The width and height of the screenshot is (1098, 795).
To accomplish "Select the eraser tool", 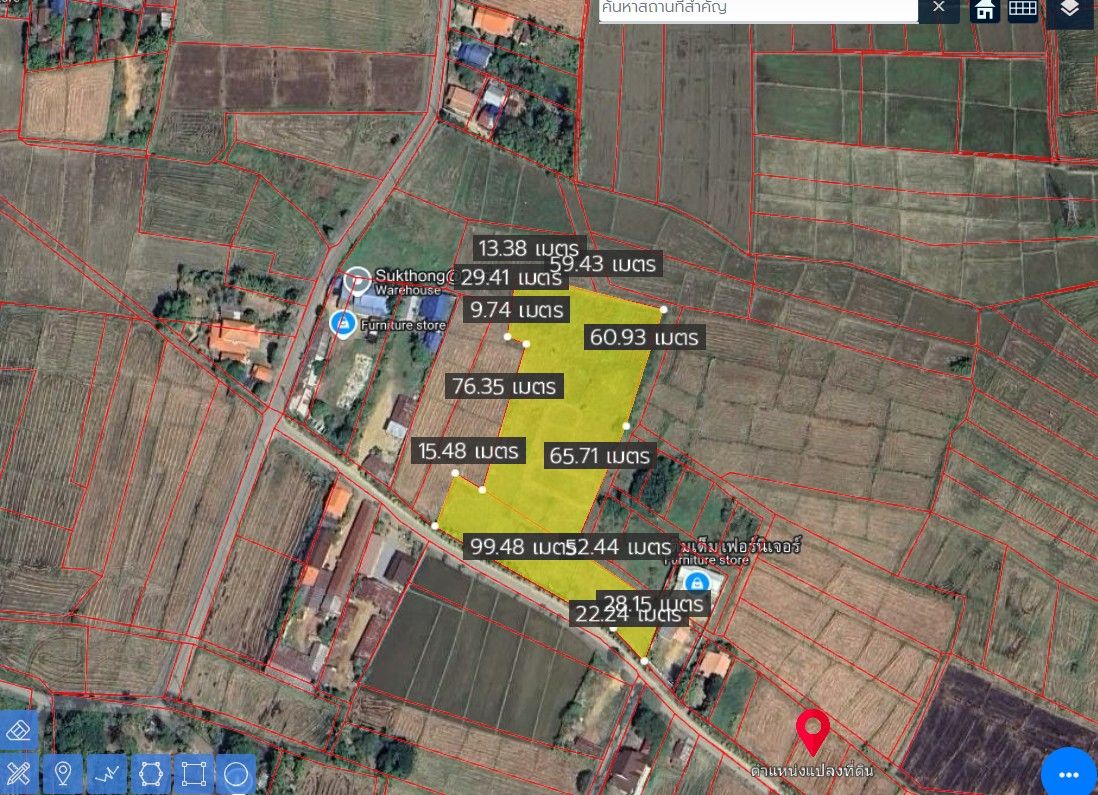I will click(19, 731).
